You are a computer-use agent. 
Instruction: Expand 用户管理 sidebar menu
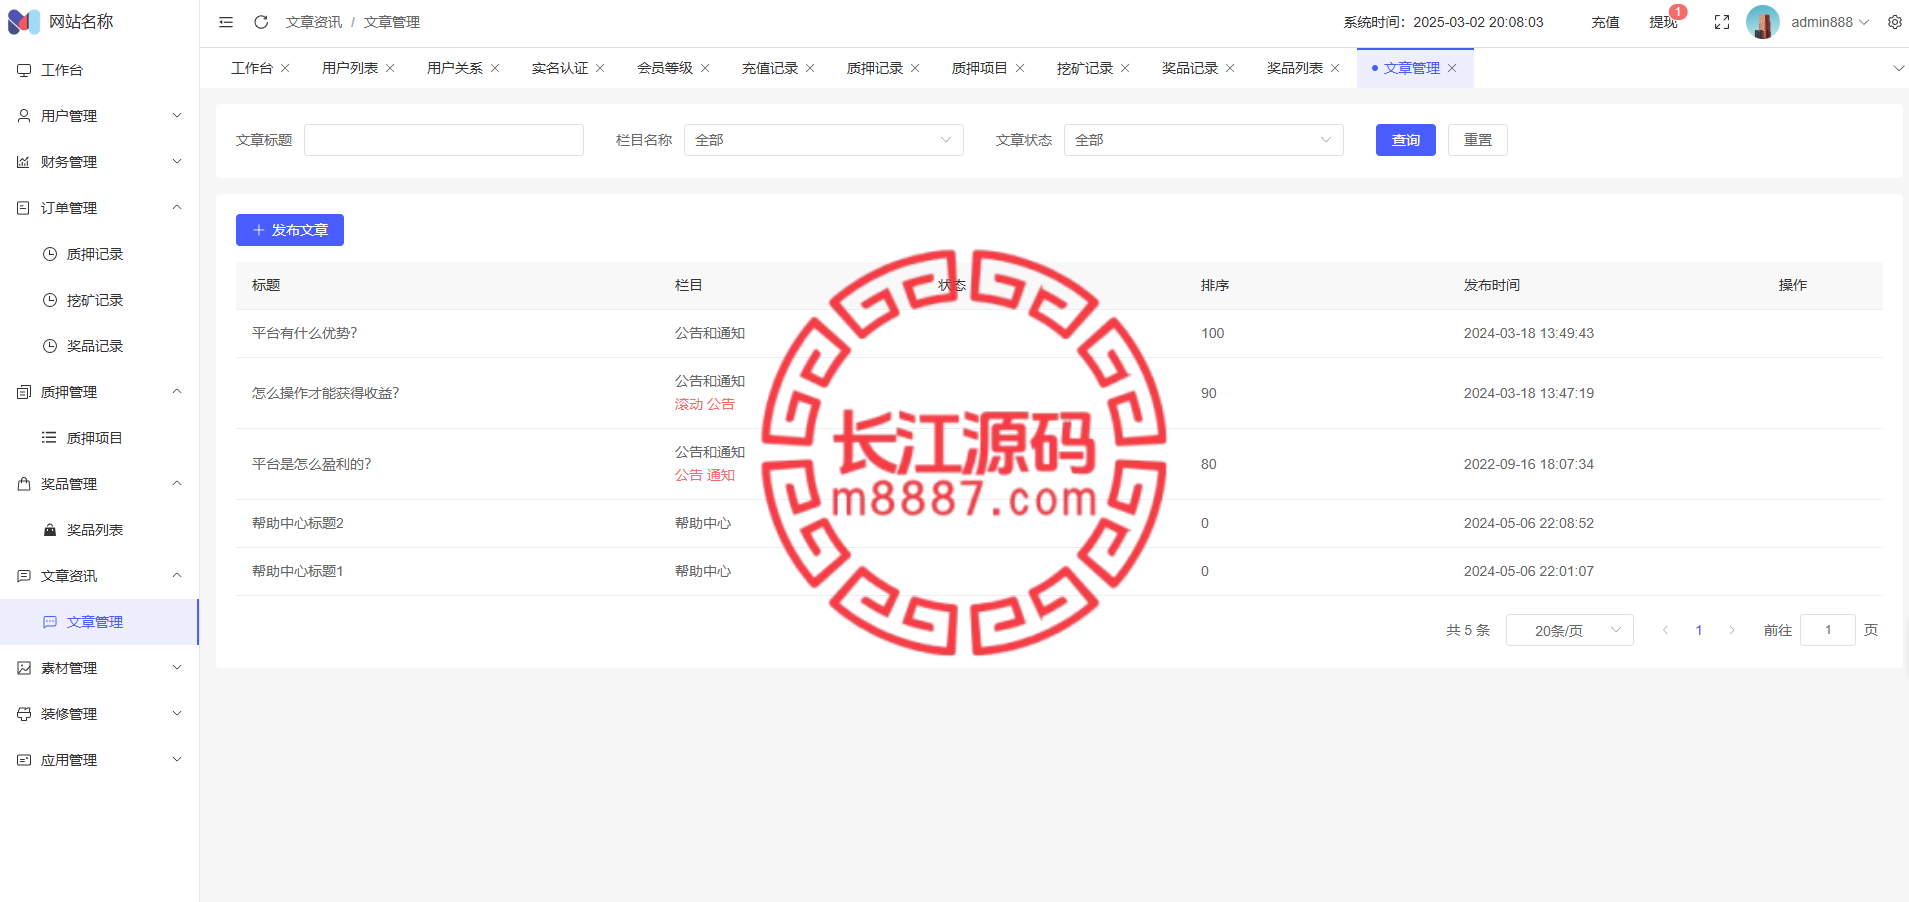point(99,116)
